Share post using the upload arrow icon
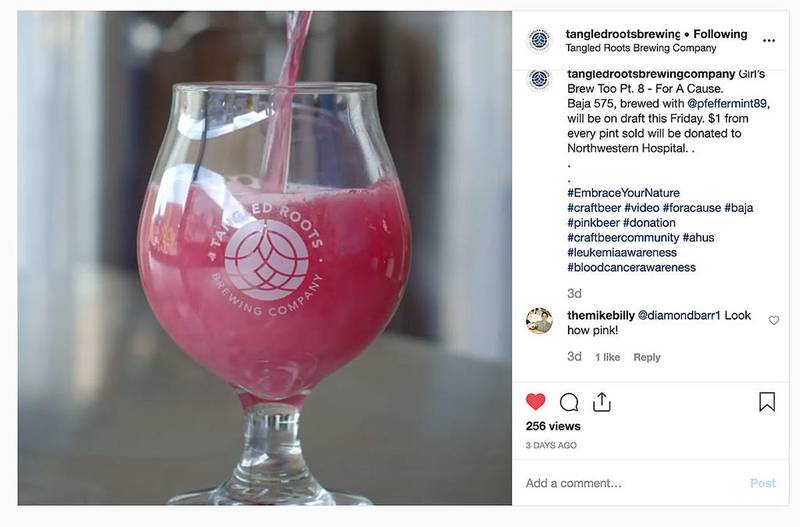This screenshot has height=527, width=800. coord(602,402)
